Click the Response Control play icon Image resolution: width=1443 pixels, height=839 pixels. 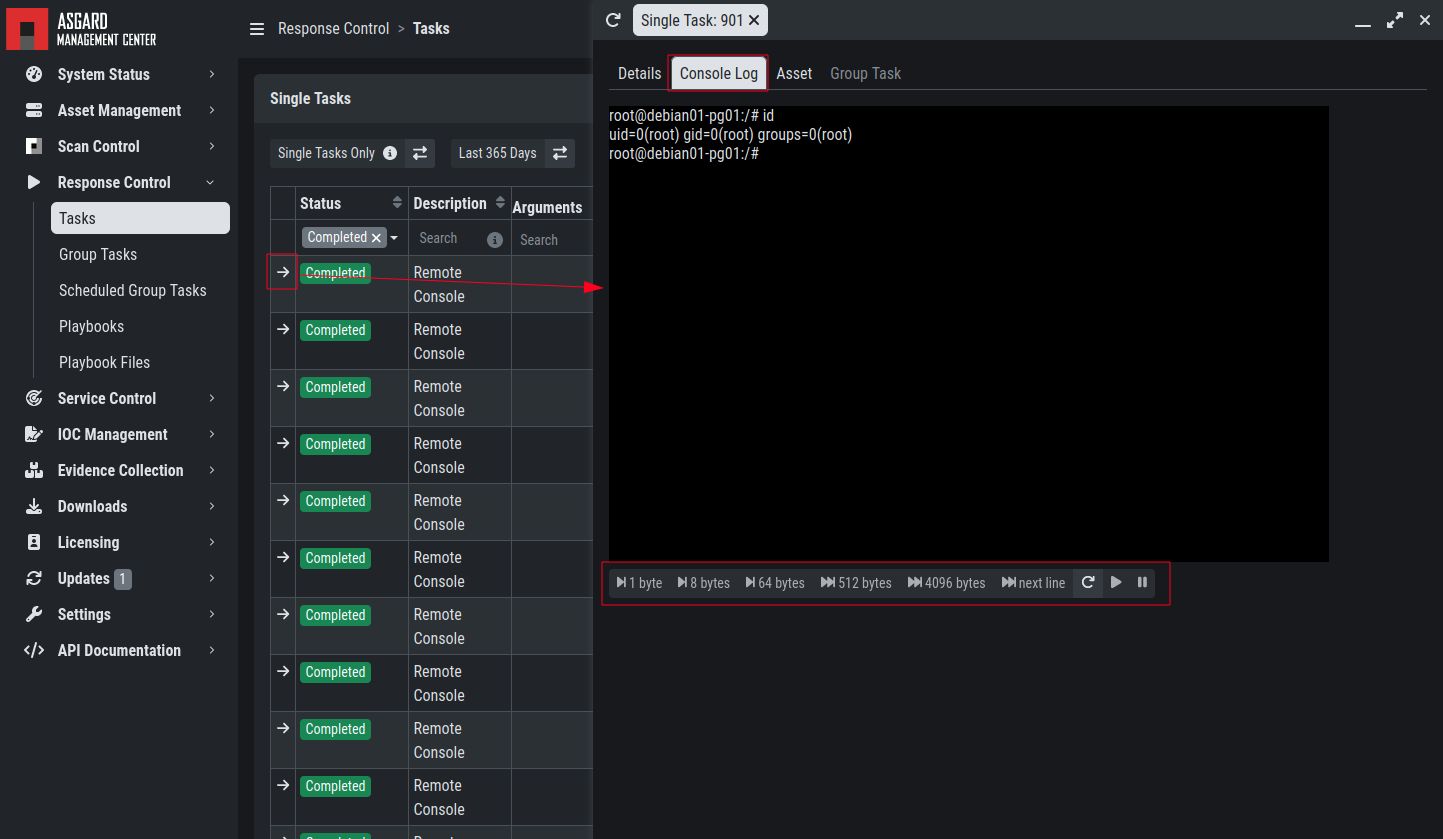[34, 182]
